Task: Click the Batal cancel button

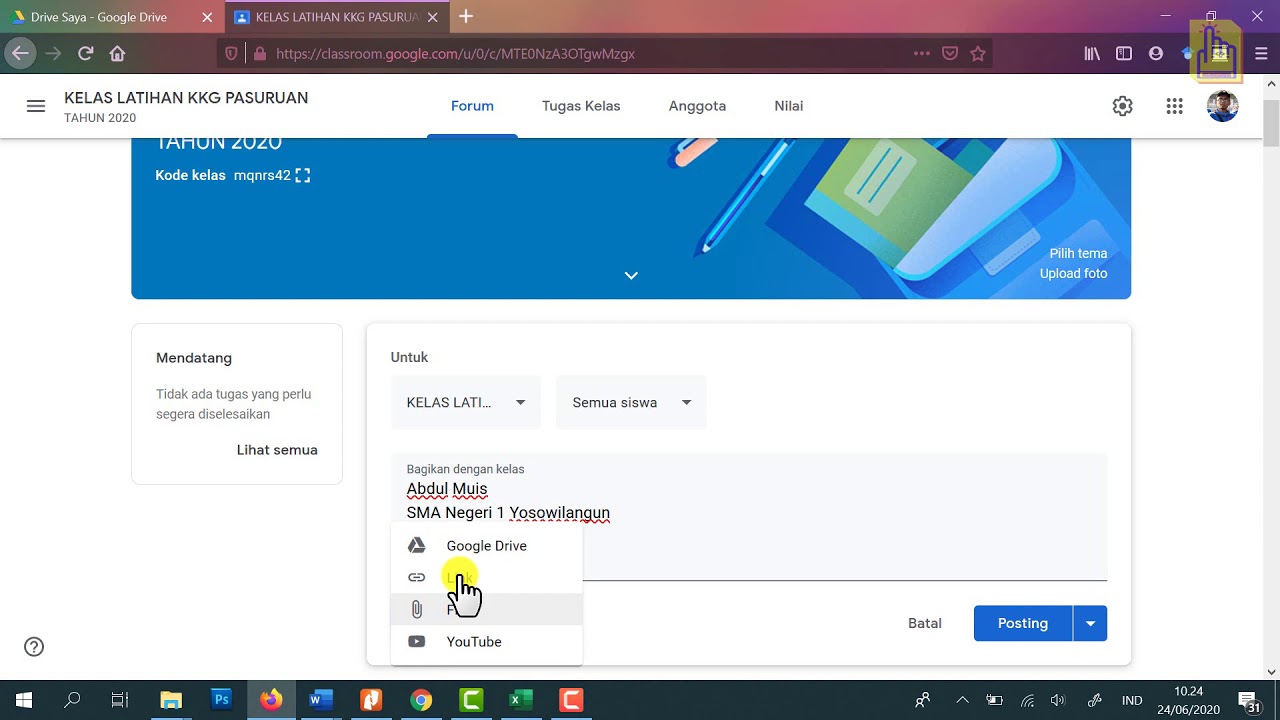Action: pyautogui.click(x=925, y=624)
